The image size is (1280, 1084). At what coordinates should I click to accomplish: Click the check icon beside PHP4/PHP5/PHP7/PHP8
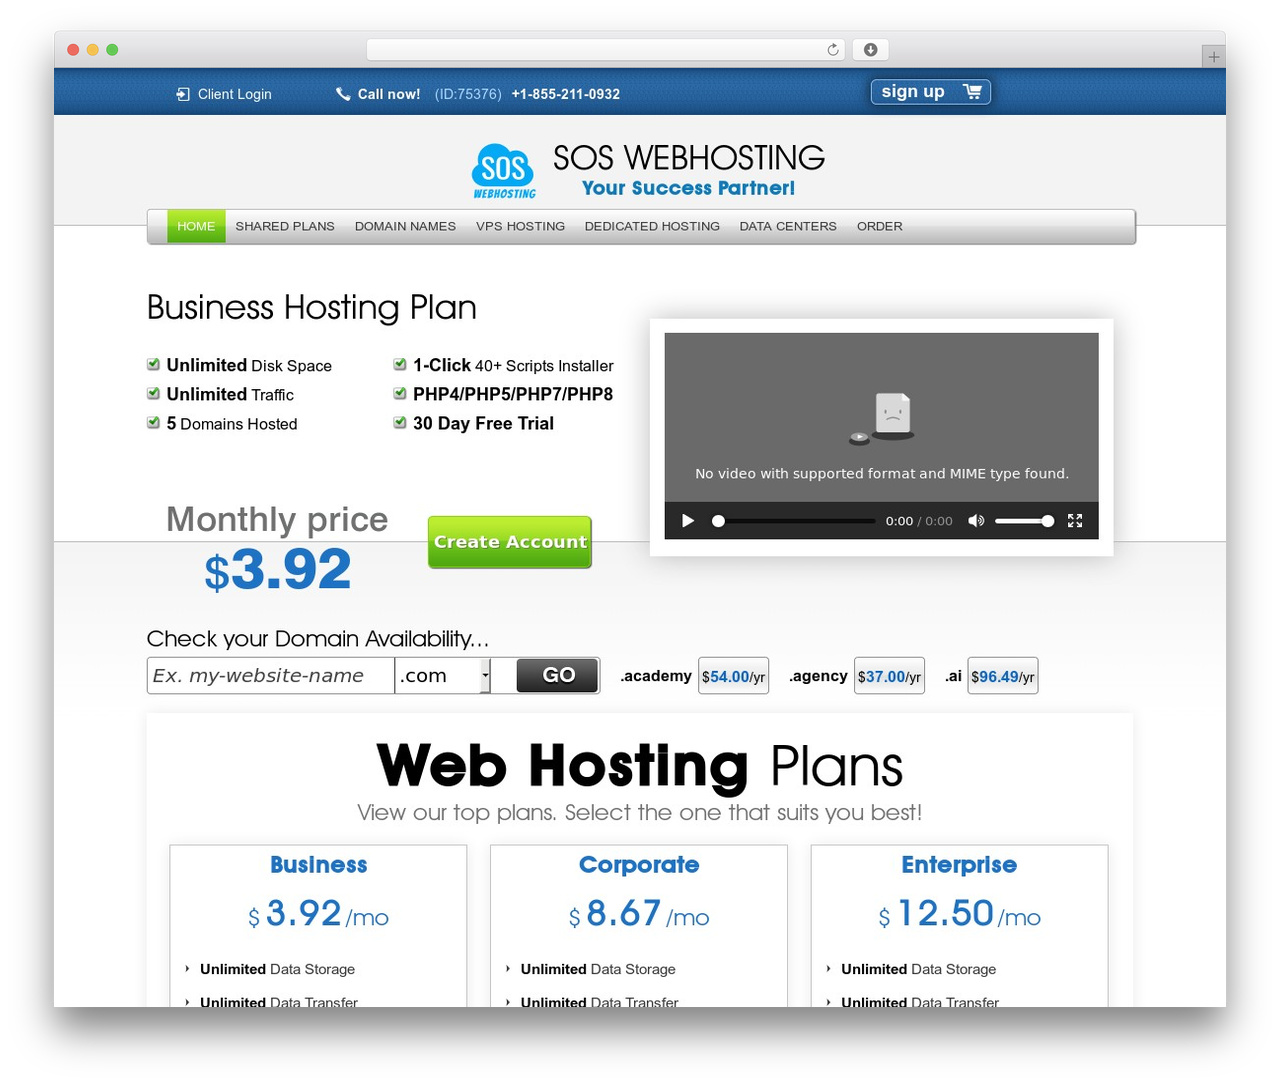[400, 394]
